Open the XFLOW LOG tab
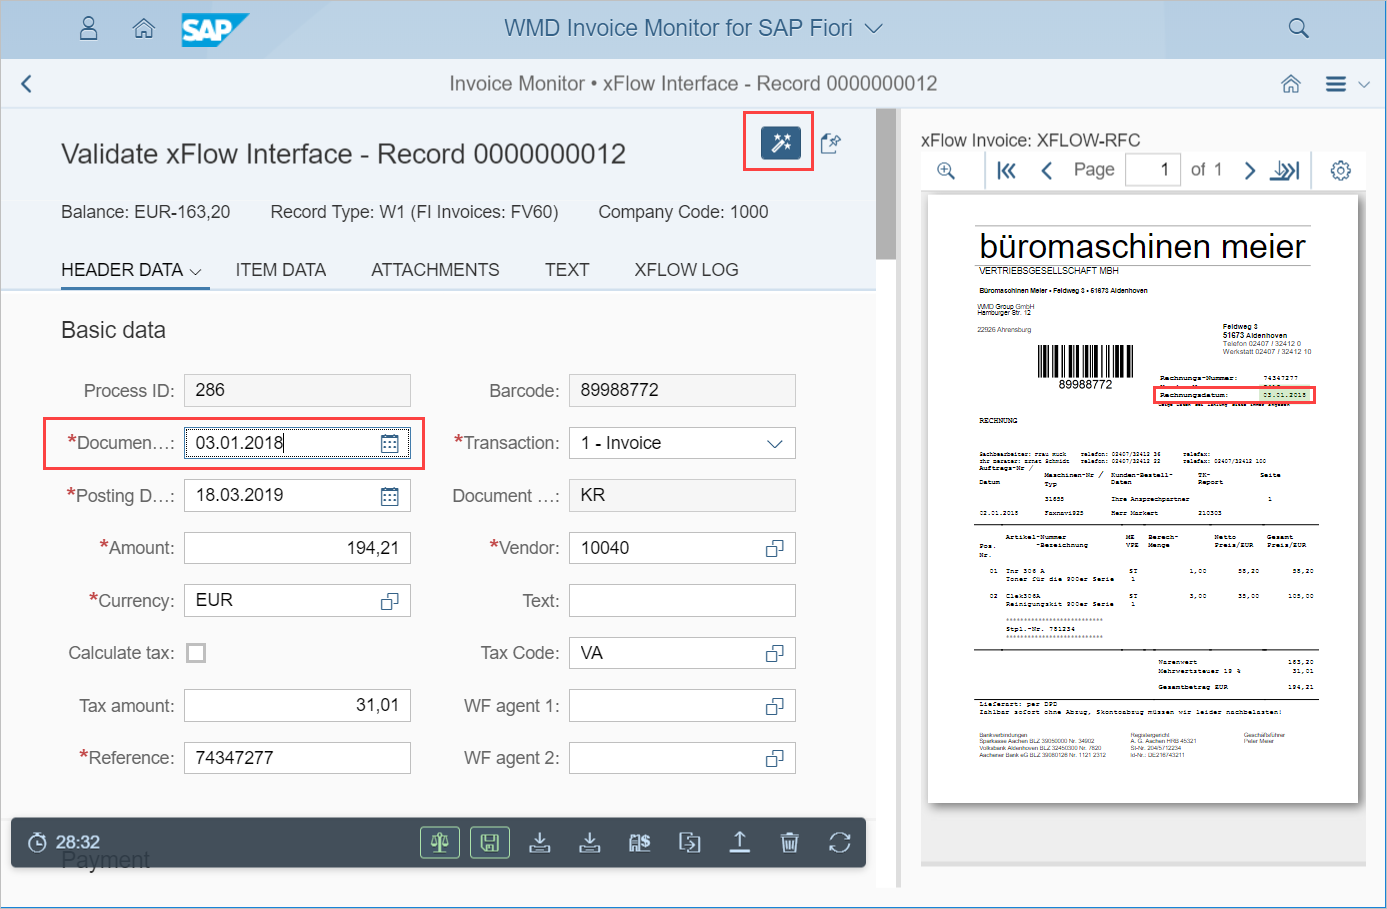The height and width of the screenshot is (909, 1387). [x=686, y=270]
